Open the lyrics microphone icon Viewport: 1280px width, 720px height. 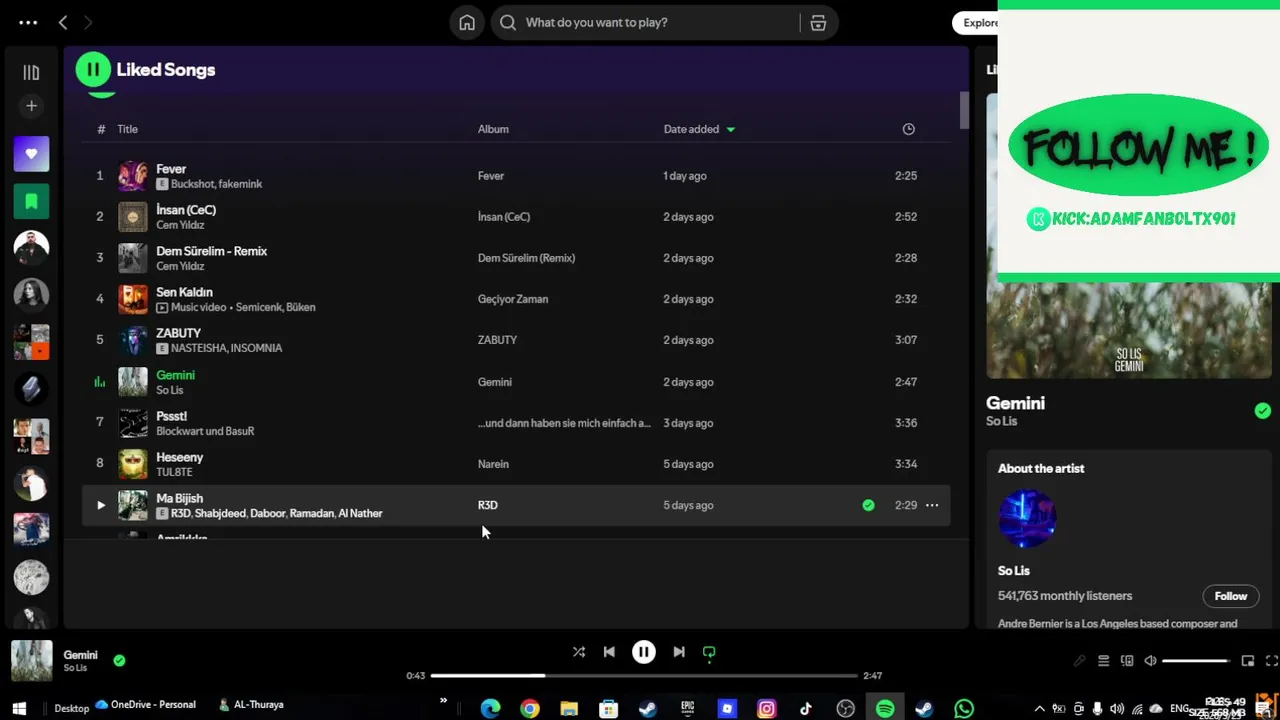coord(1079,661)
